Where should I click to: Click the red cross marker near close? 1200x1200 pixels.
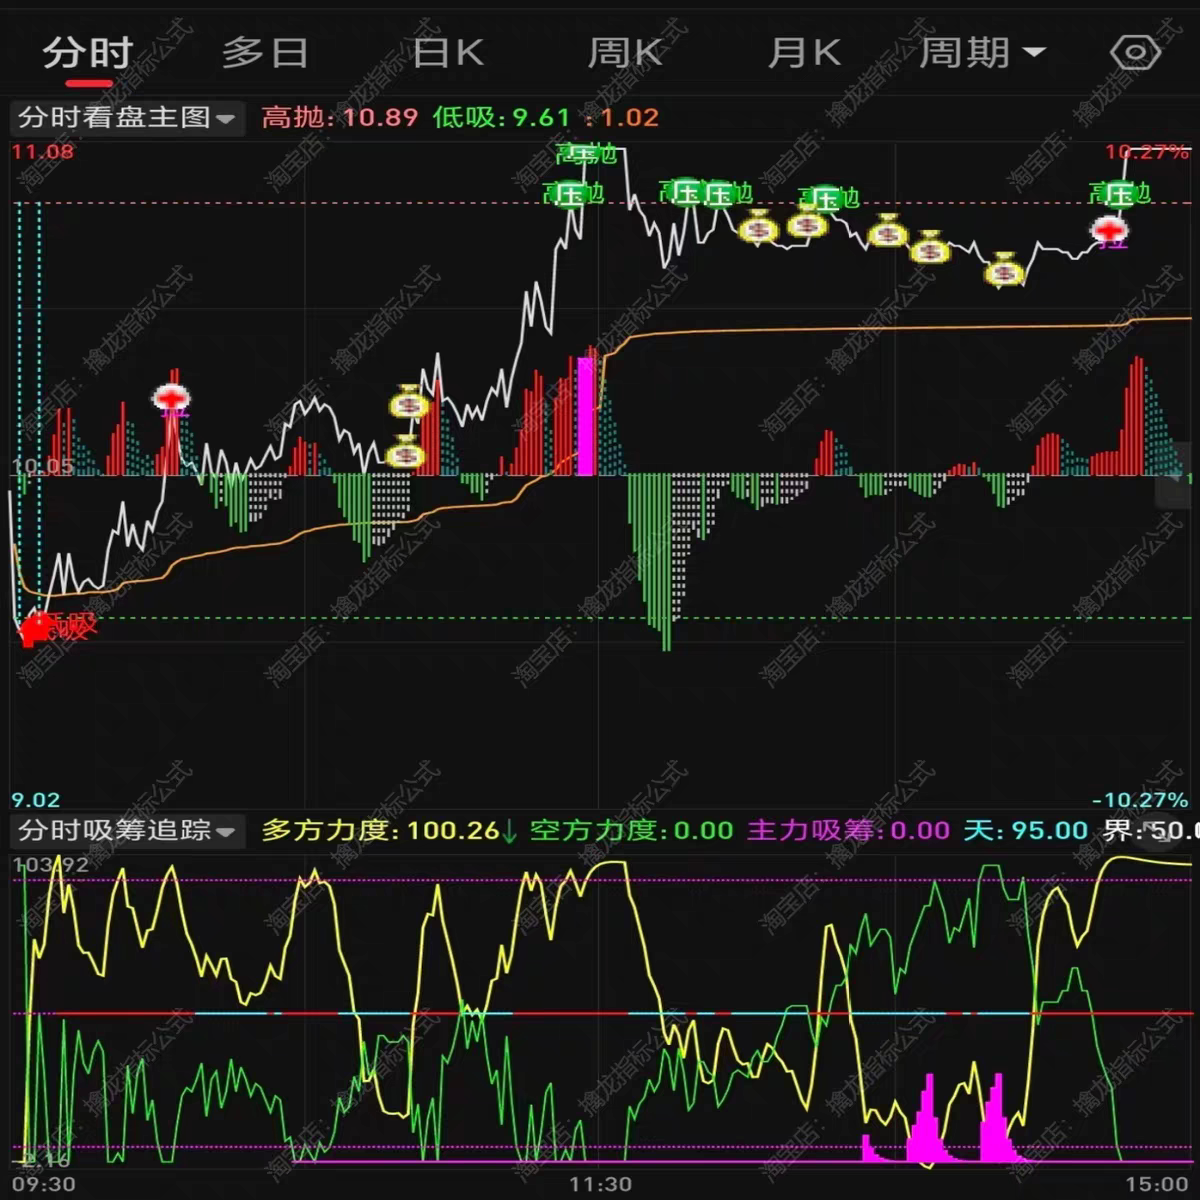(1110, 232)
